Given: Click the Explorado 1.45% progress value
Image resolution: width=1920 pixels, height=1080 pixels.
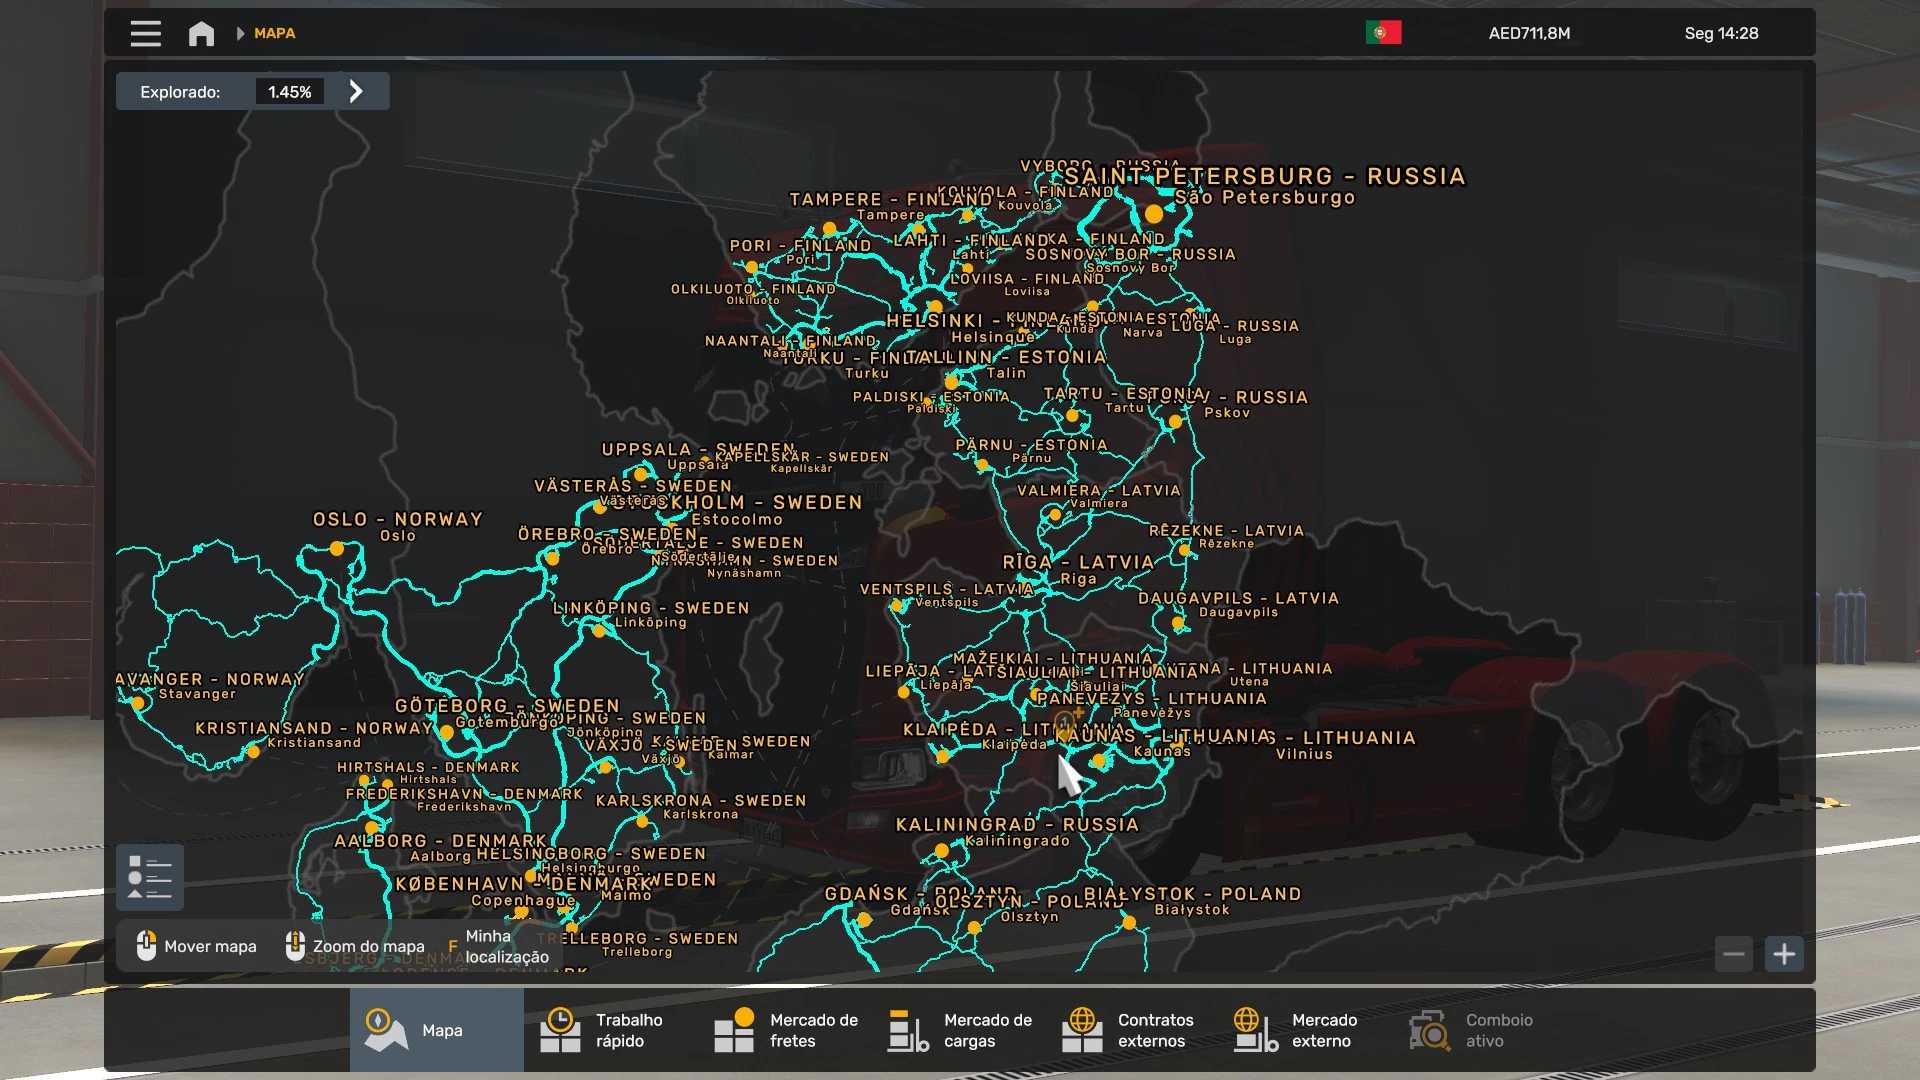Looking at the screenshot, I should (289, 92).
